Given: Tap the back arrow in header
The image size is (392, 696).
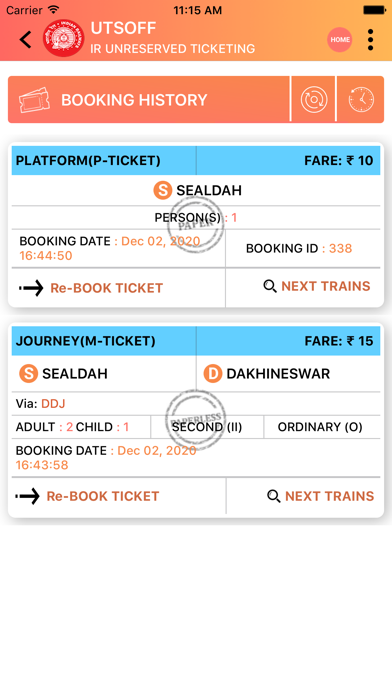Looking at the screenshot, I should click(x=25, y=40).
